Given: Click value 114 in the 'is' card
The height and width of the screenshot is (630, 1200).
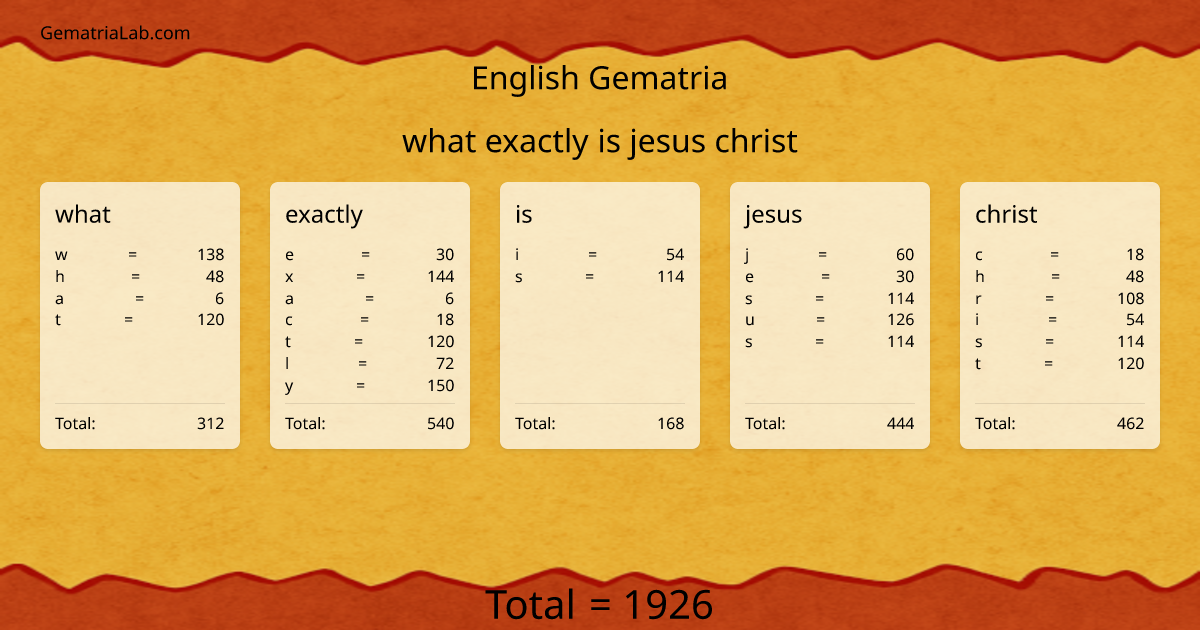Looking at the screenshot, I should point(671,276).
